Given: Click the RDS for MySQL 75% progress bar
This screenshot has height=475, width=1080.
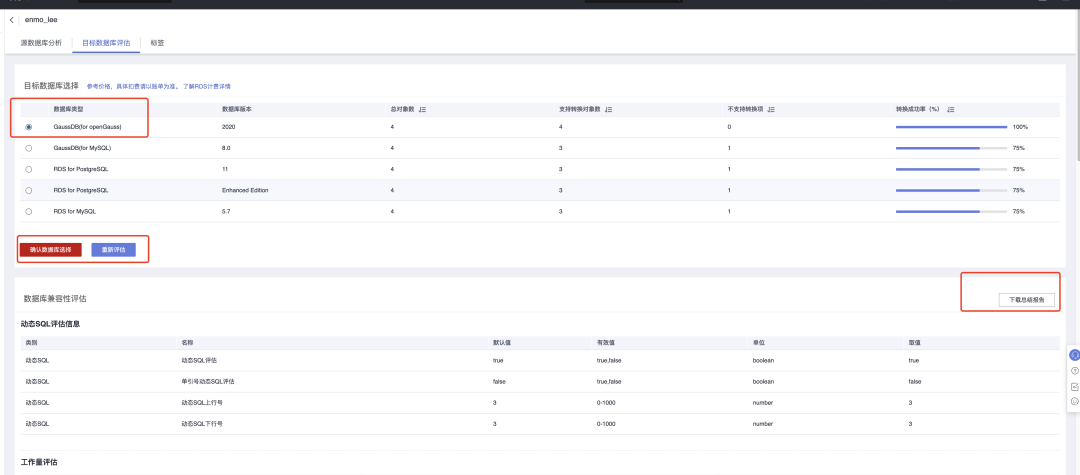Looking at the screenshot, I should tap(951, 211).
